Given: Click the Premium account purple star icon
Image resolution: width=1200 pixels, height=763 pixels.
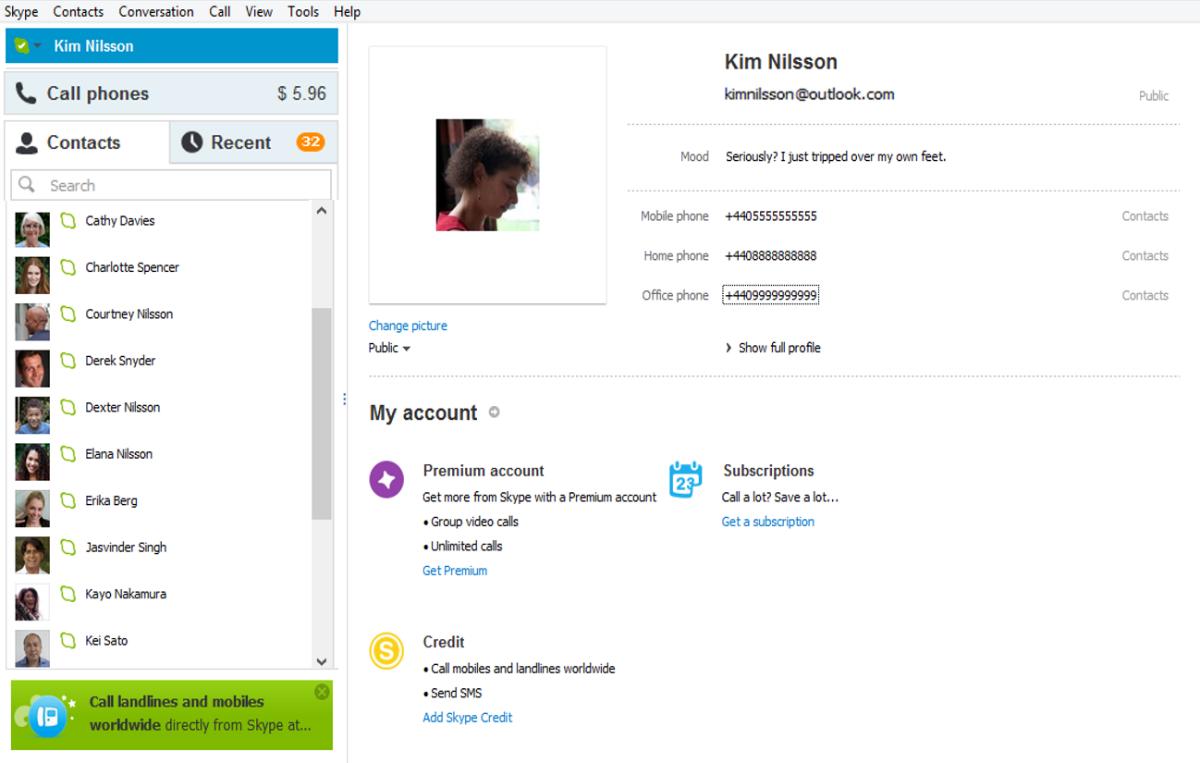Looking at the screenshot, I should coord(386,480).
